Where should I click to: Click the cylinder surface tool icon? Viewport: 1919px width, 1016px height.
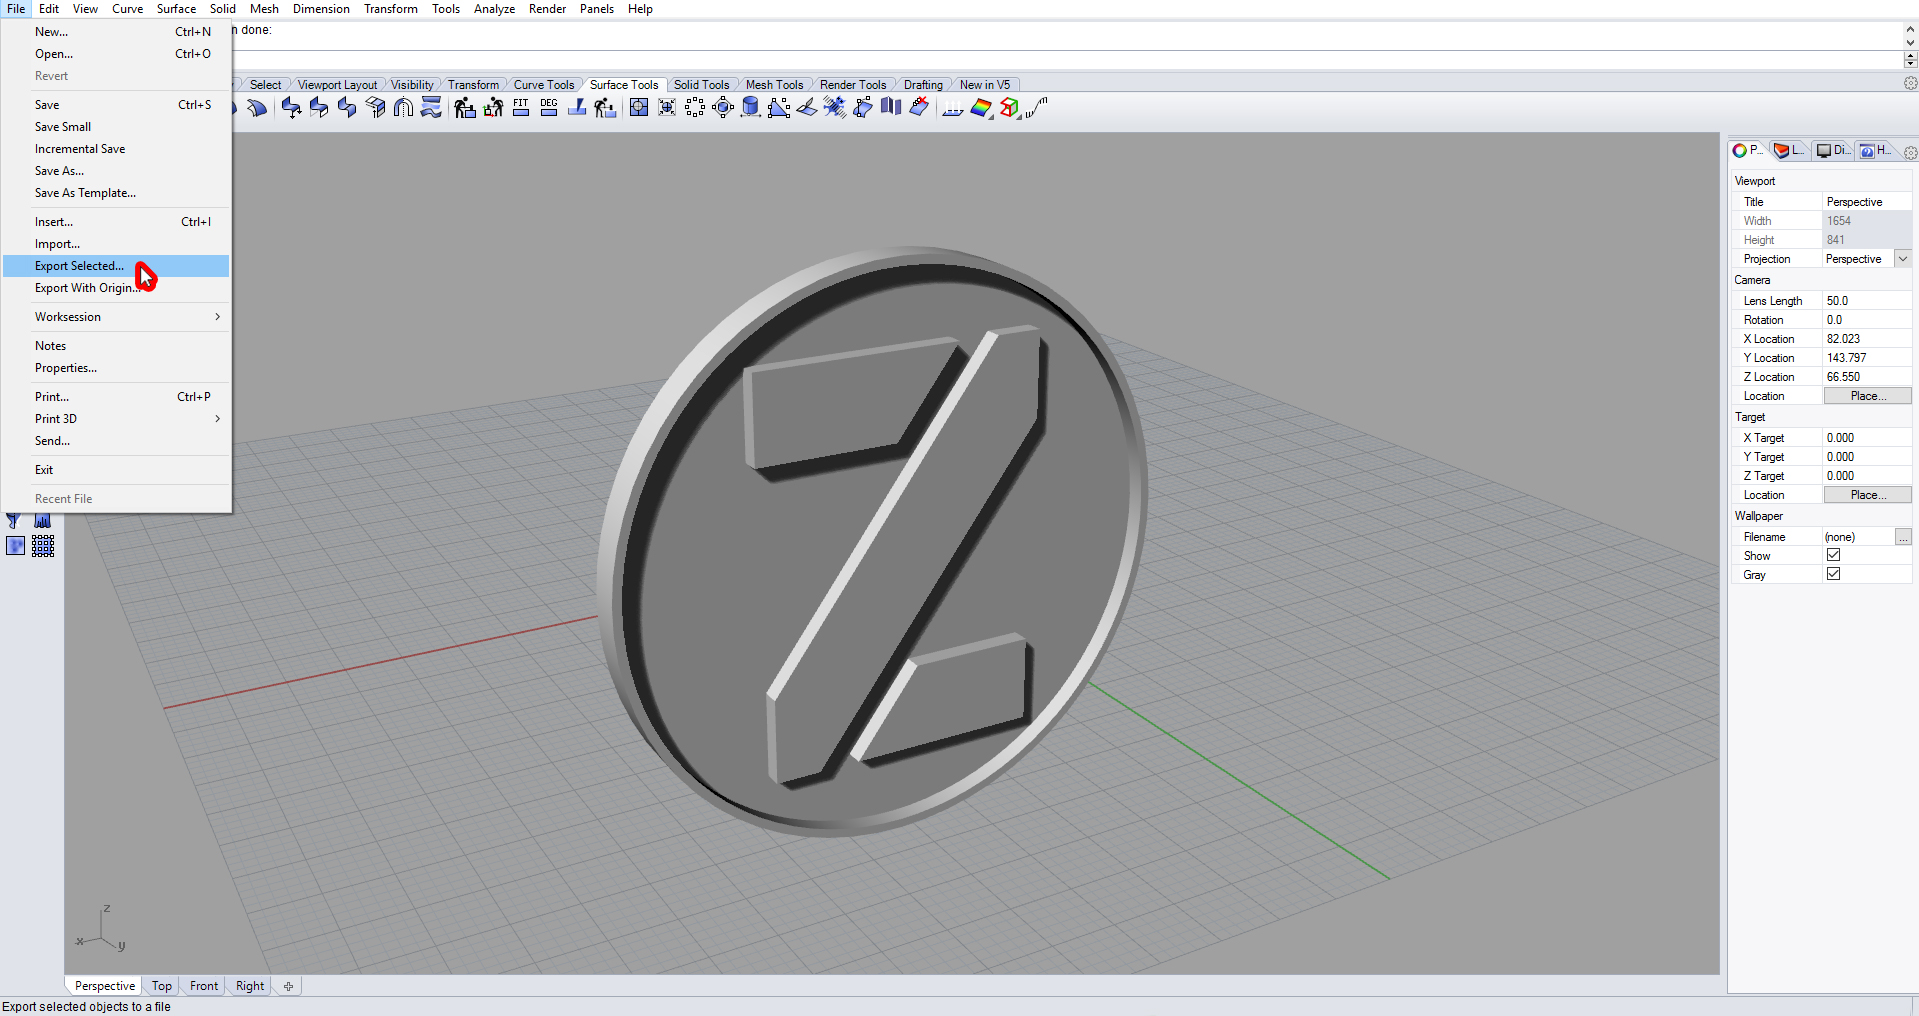pos(750,107)
